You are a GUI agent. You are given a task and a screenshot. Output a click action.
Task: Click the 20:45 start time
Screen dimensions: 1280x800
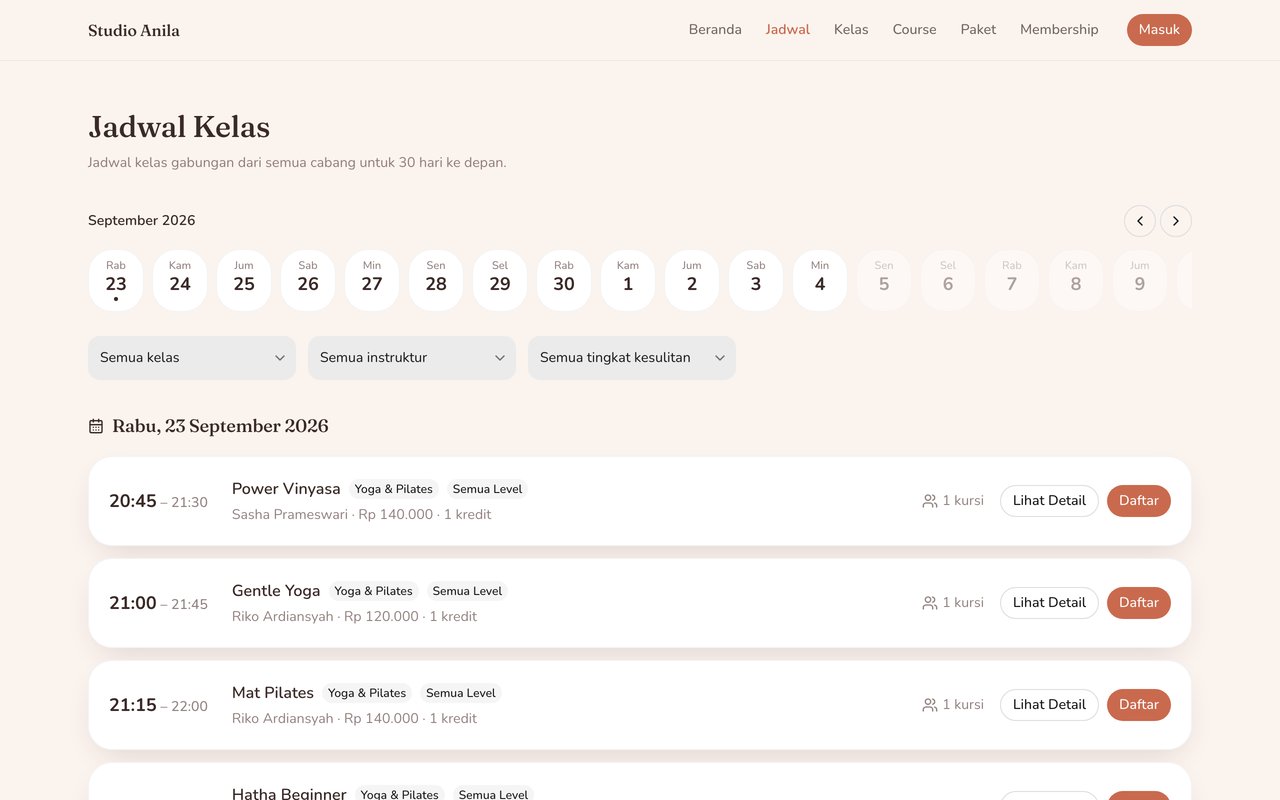(133, 501)
